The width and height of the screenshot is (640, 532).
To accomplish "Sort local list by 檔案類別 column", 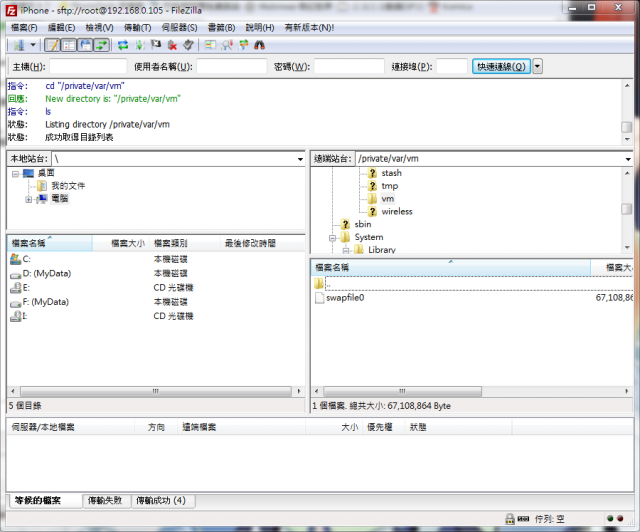I will (184, 243).
